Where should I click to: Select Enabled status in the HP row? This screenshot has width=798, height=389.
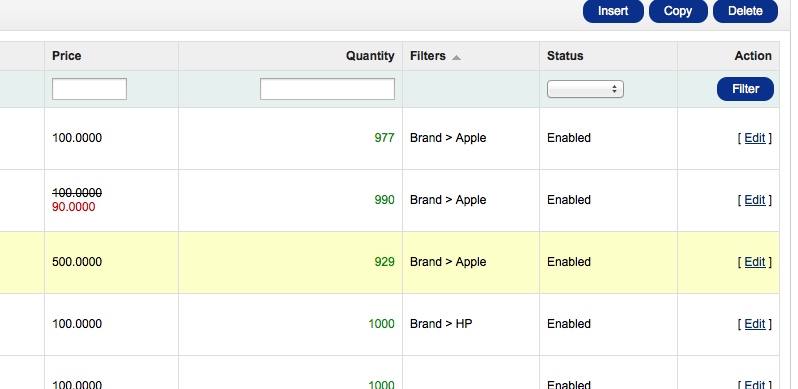click(x=569, y=324)
